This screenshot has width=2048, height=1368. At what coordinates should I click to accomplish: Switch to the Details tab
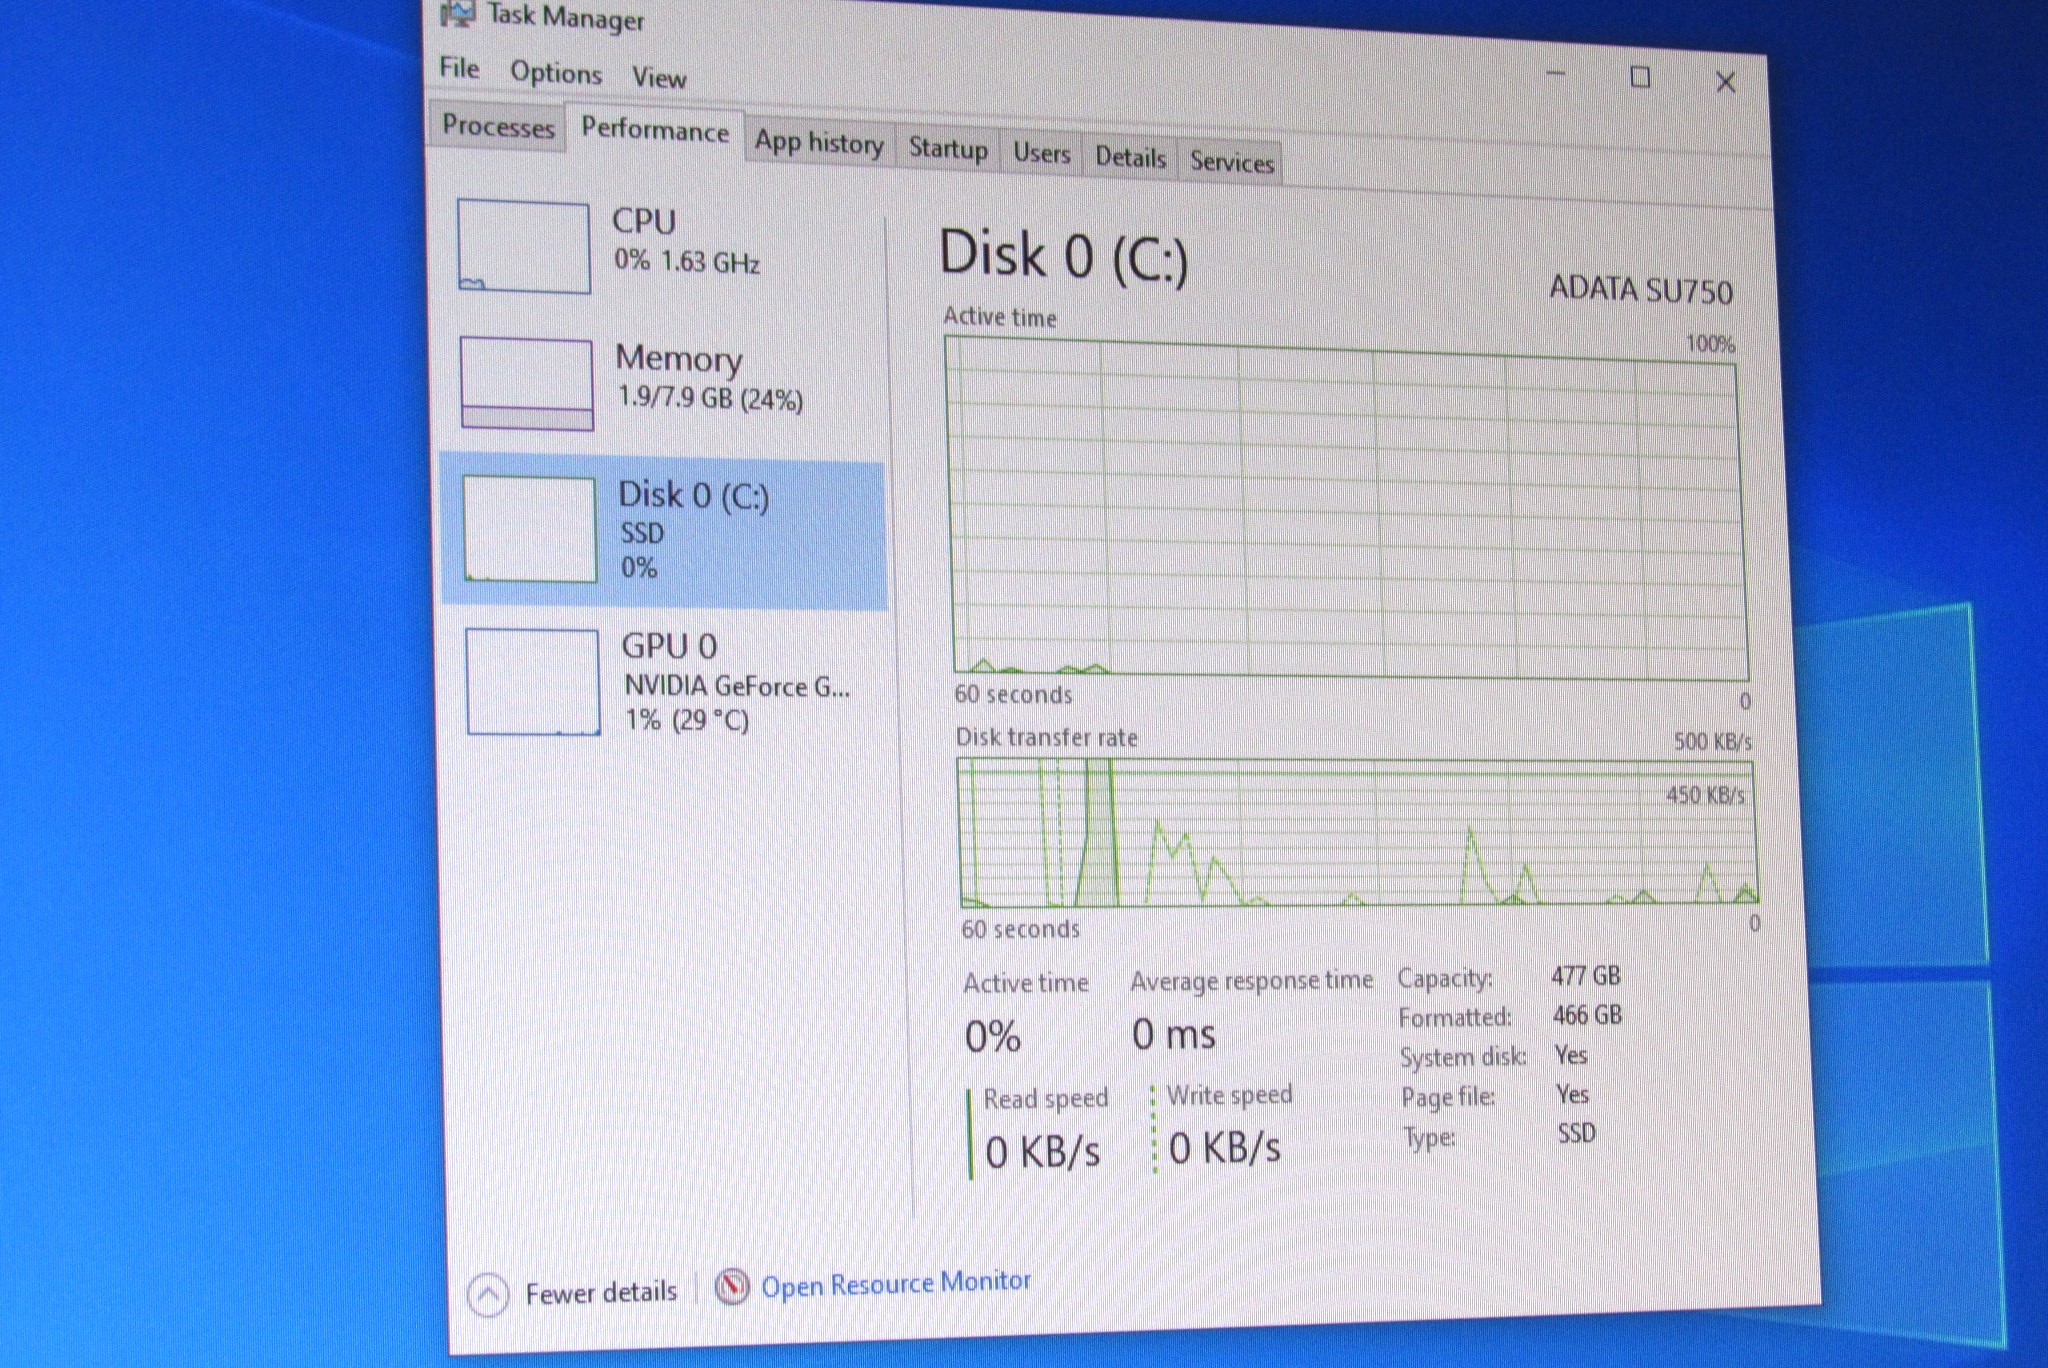point(1130,158)
